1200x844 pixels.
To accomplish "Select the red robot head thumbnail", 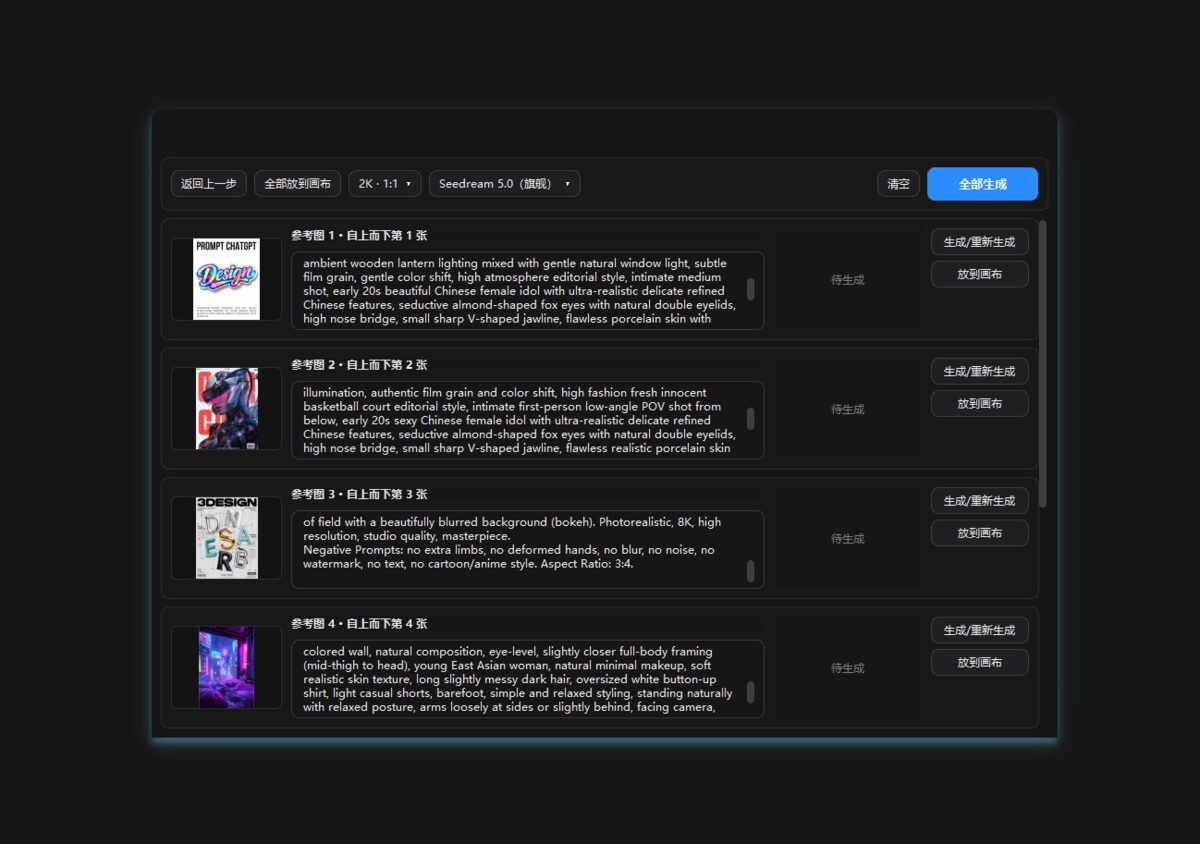I will point(226,408).
